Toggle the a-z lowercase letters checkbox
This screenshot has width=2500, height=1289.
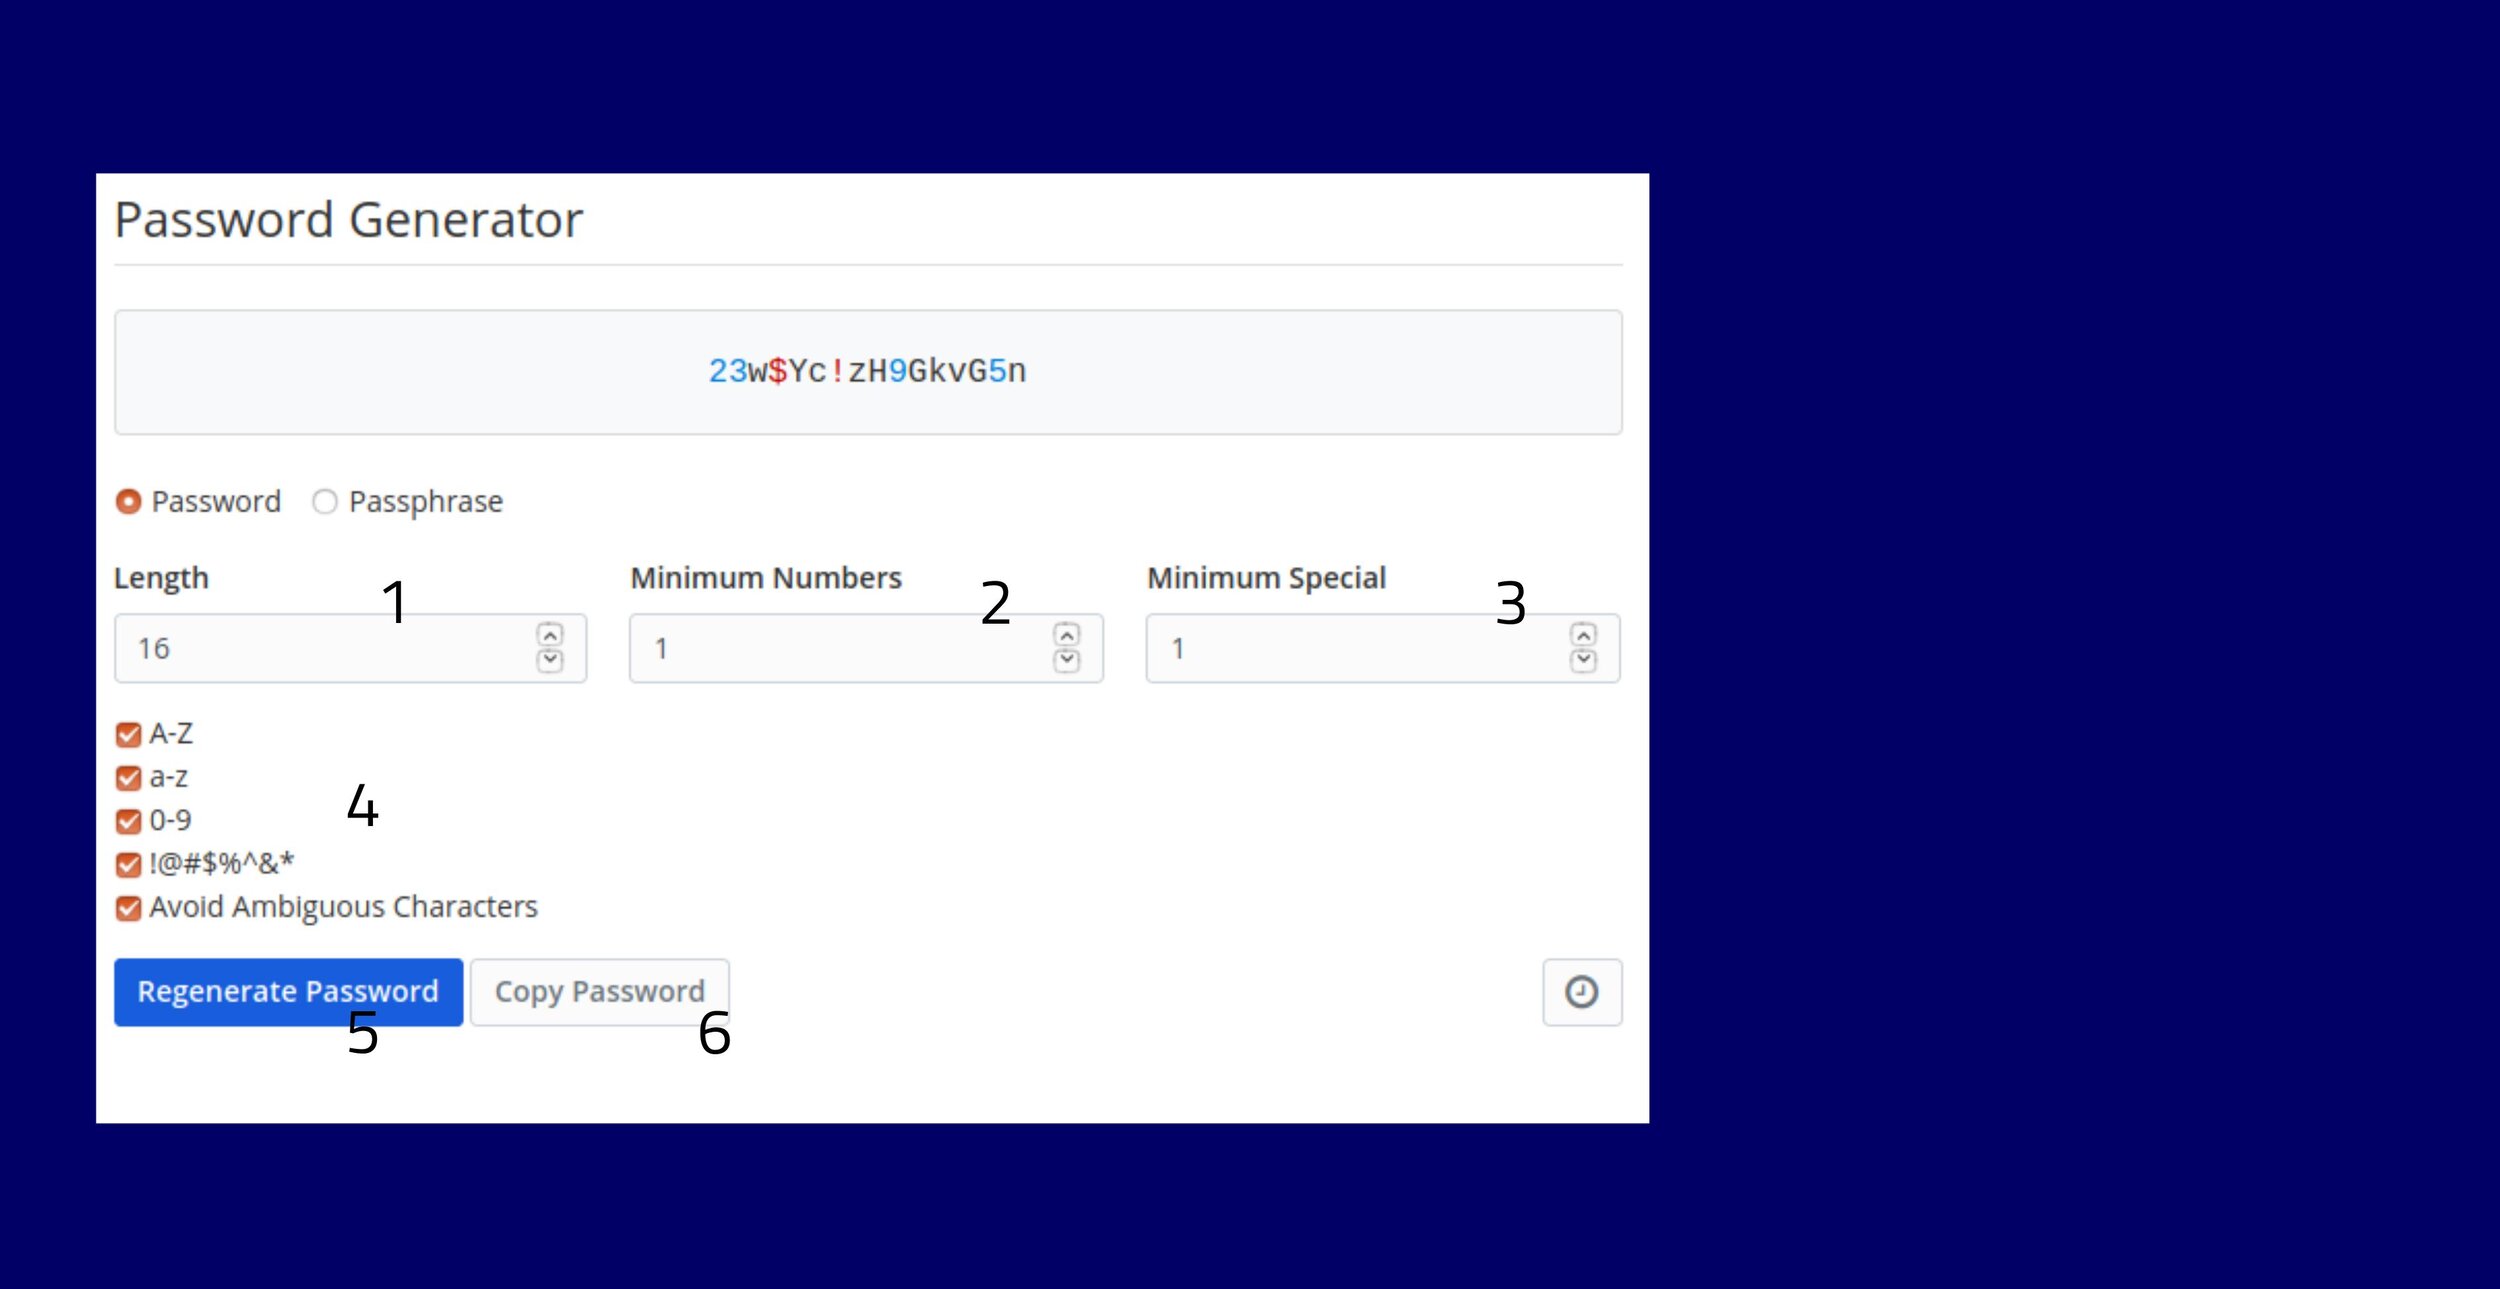click(x=128, y=774)
